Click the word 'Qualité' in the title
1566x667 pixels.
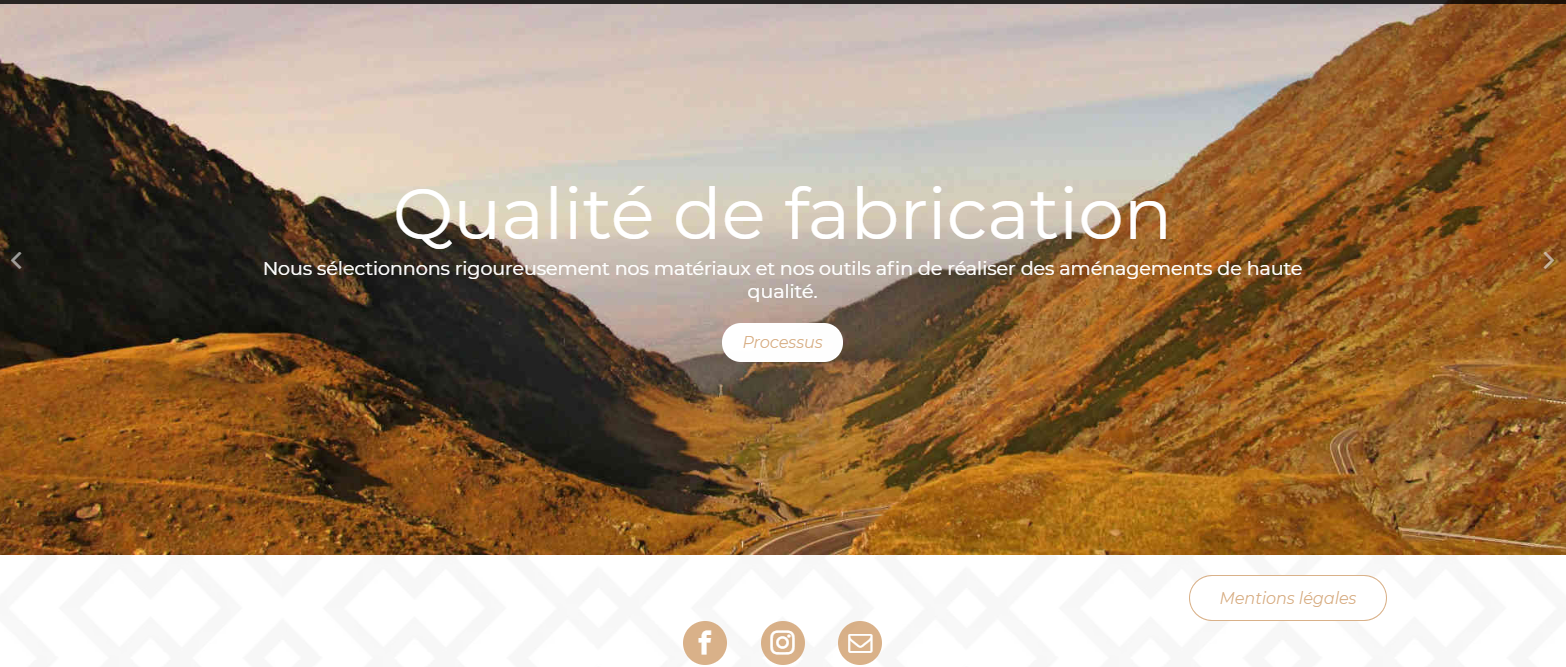coord(523,215)
